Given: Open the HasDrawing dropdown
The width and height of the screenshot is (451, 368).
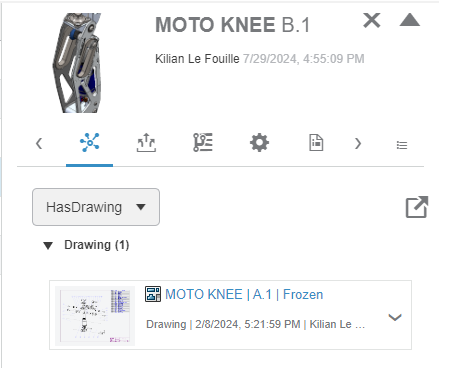Looking at the screenshot, I should (96, 207).
